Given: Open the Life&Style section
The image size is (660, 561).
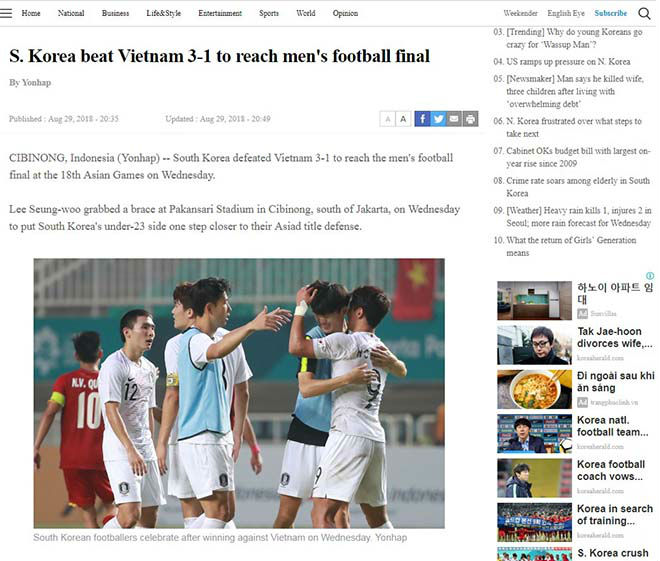Looking at the screenshot, I should pyautogui.click(x=163, y=13).
